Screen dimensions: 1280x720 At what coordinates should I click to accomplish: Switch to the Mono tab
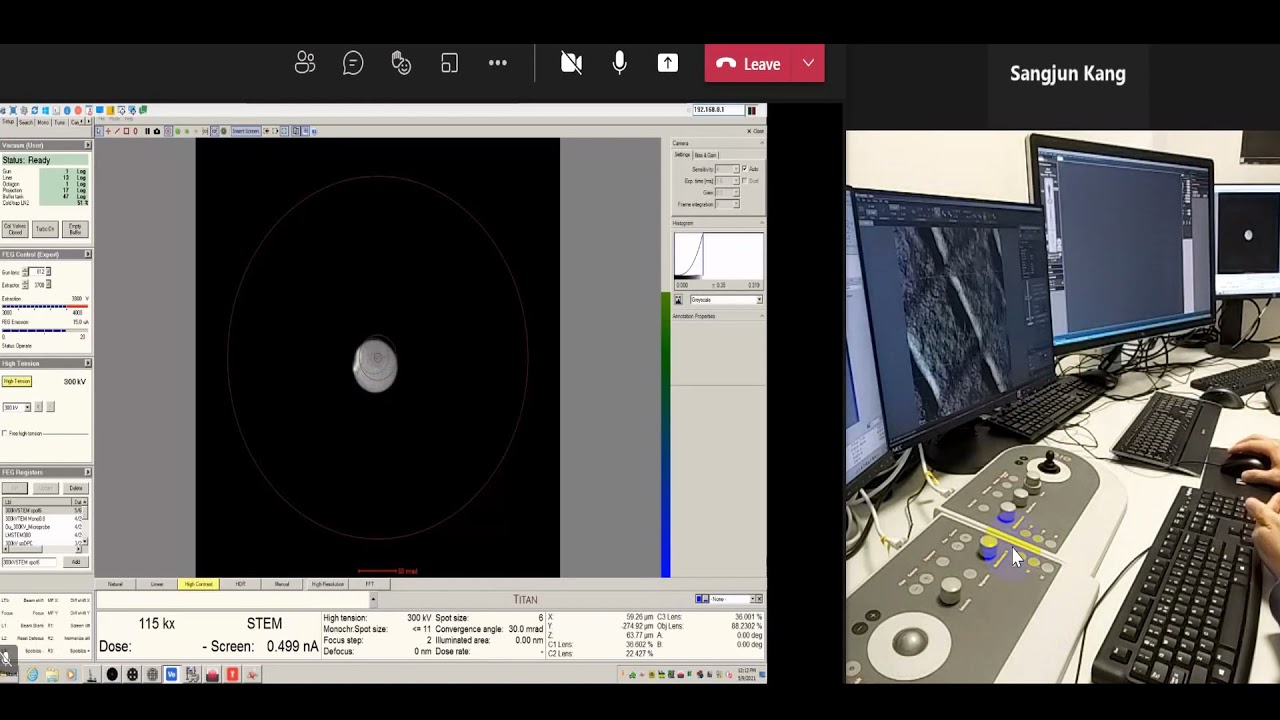(x=43, y=122)
